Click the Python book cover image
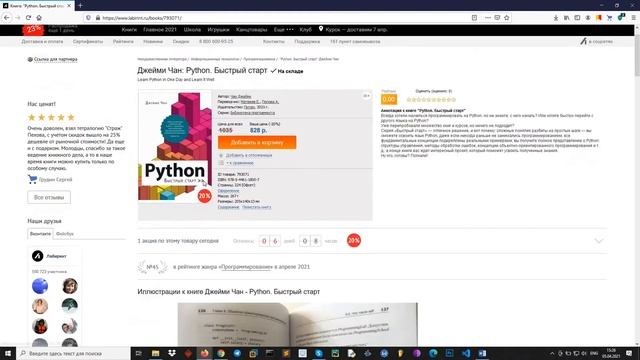640x360 pixels. (x=175, y=146)
